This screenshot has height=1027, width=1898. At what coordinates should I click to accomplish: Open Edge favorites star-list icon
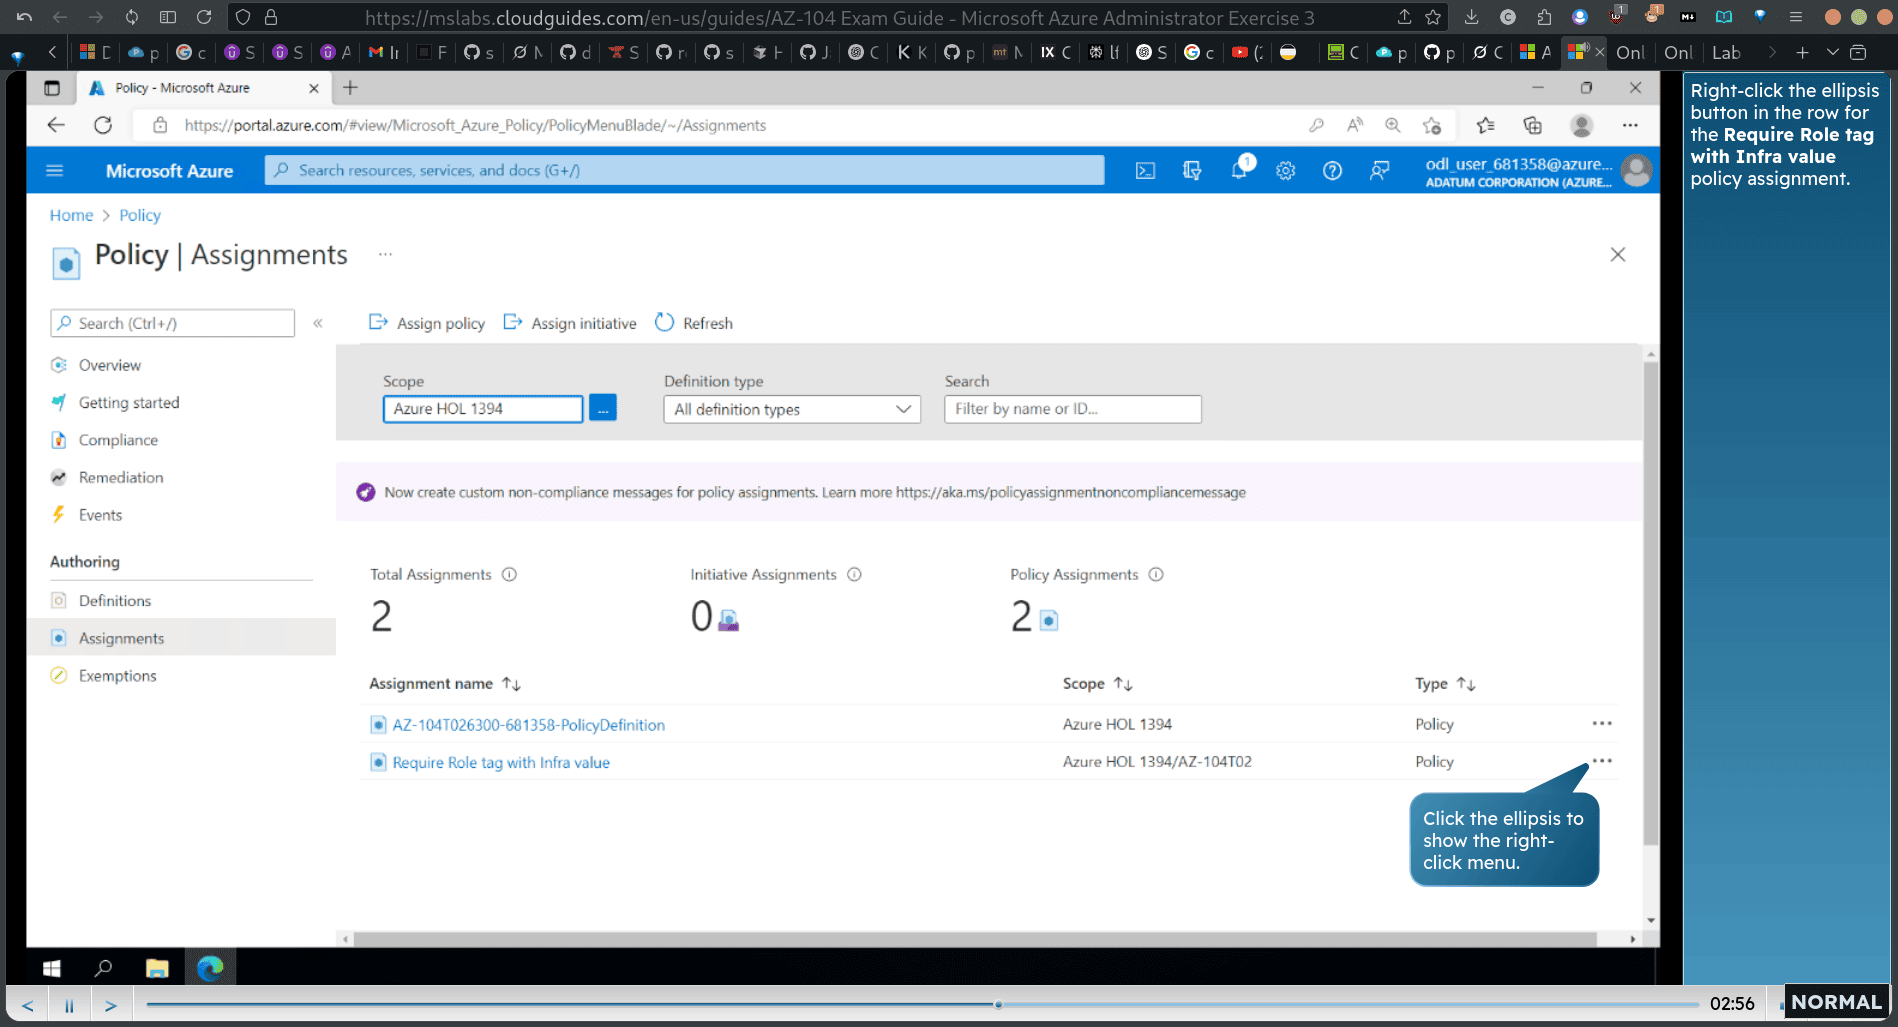[1485, 125]
